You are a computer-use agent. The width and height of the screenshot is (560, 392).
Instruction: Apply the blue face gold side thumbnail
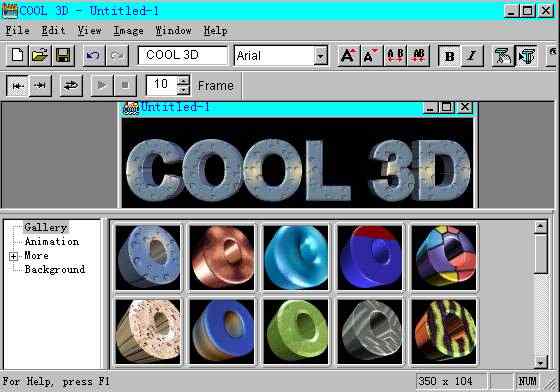click(x=222, y=331)
